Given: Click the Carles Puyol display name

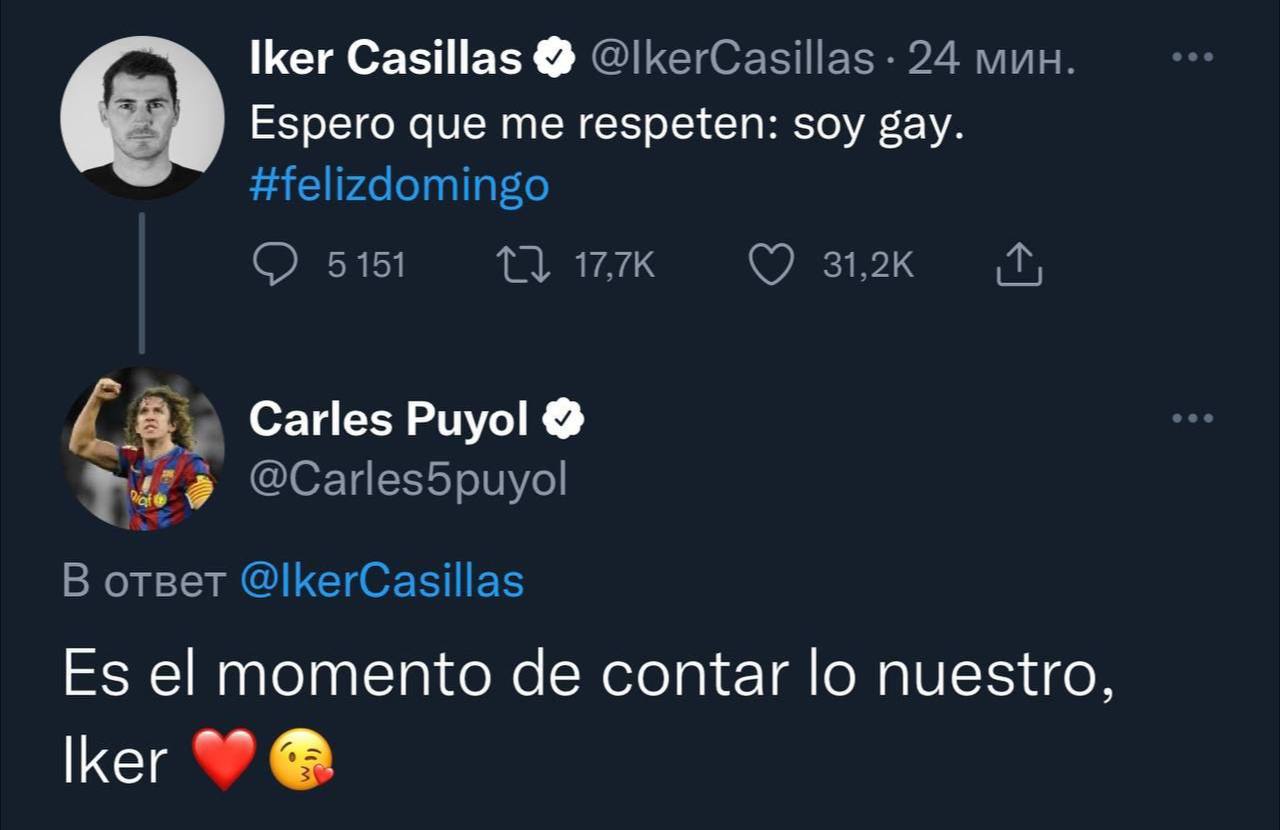Looking at the screenshot, I should 389,420.
